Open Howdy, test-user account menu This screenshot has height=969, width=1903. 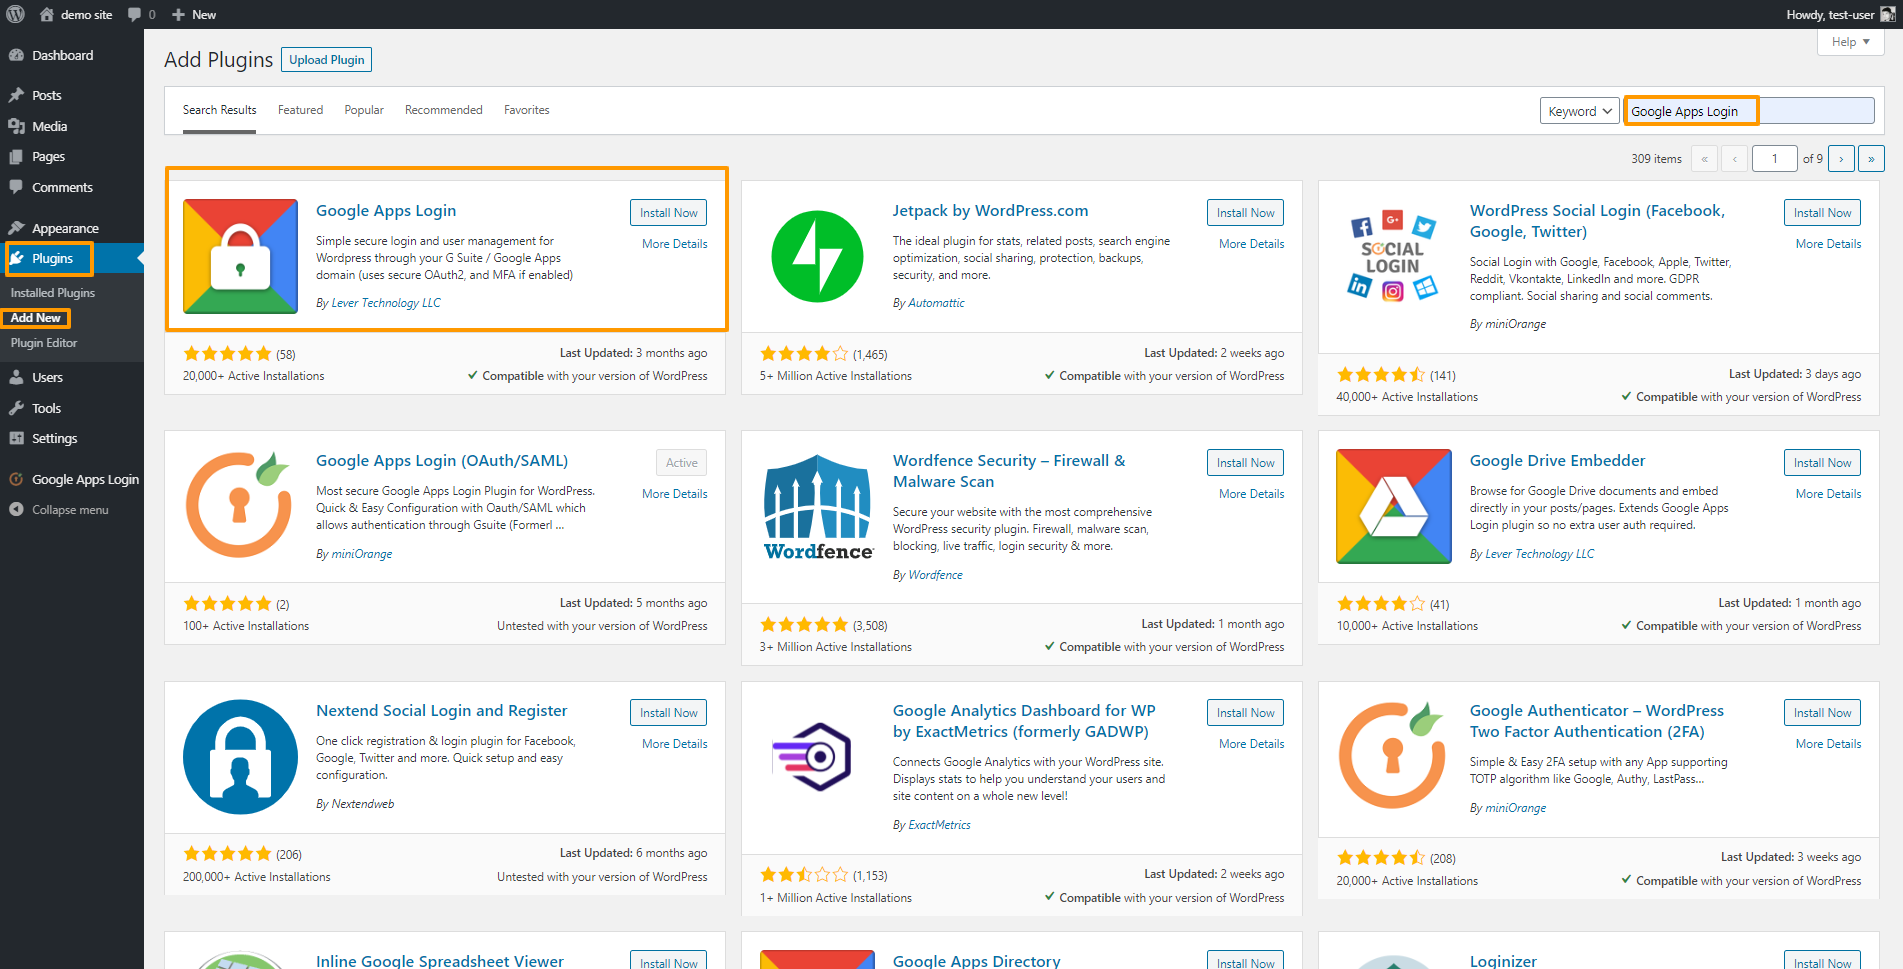1840,14
